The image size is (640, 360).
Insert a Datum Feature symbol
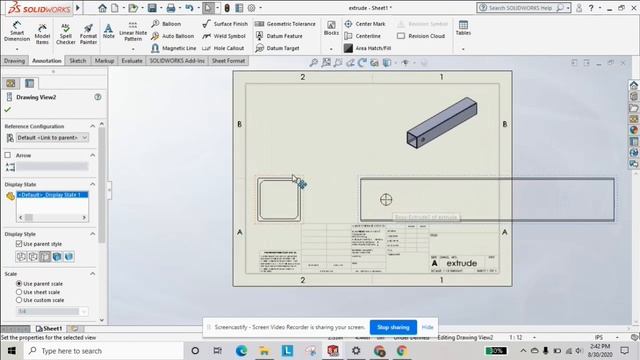pos(279,36)
